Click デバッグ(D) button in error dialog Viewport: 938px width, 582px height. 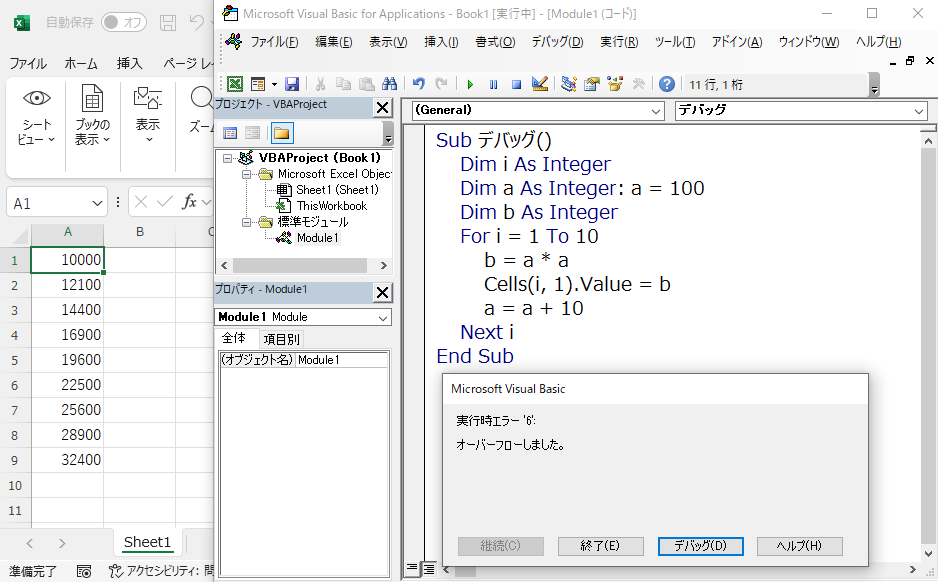pyautogui.click(x=700, y=546)
